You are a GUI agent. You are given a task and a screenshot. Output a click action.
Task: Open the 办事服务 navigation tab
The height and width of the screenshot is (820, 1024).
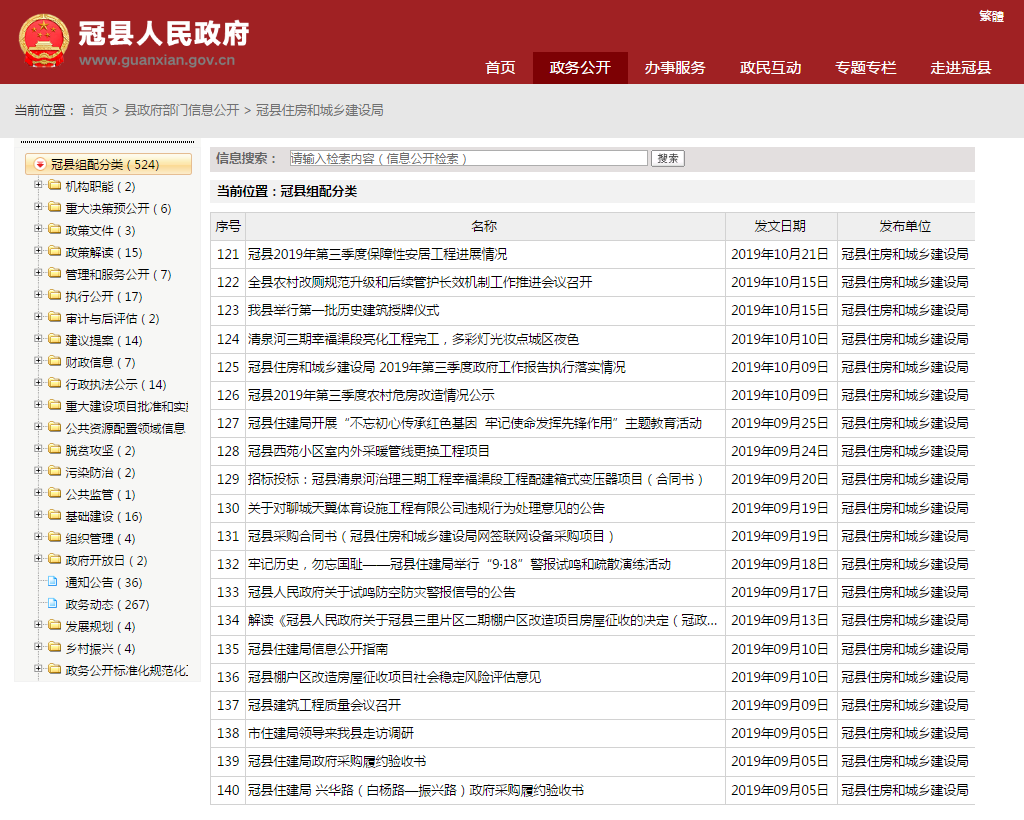coord(675,68)
